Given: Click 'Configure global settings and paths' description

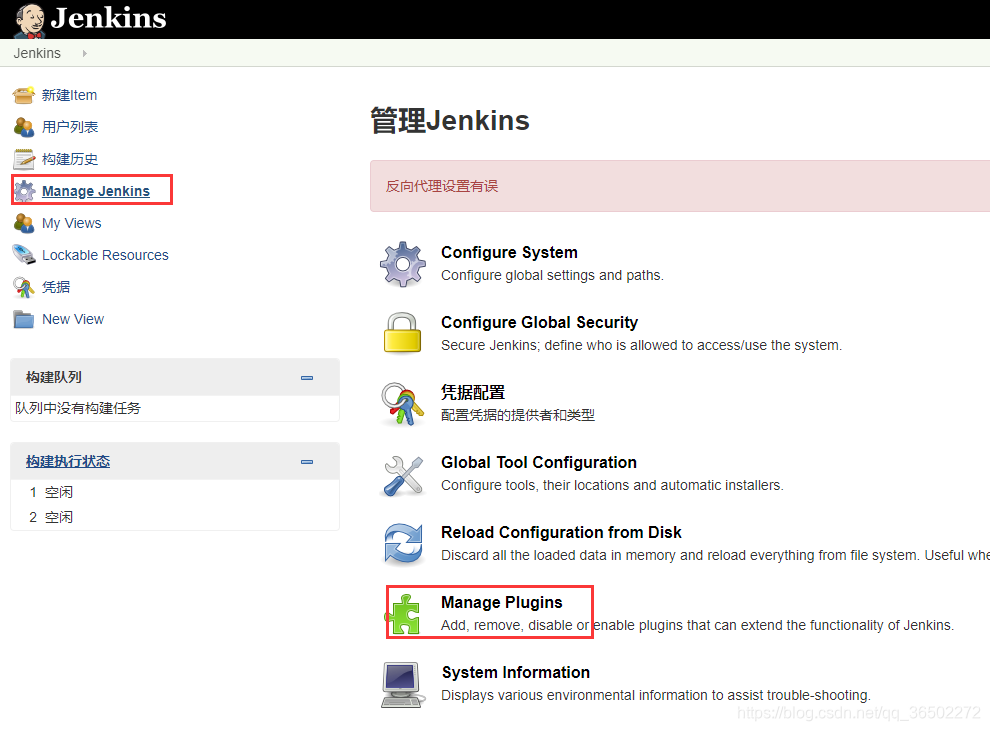Looking at the screenshot, I should [x=552, y=275].
